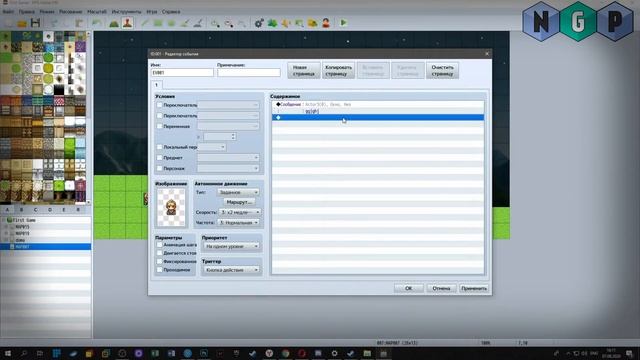
Task: Open the Локальный переключатель dropdown
Action: click(211, 147)
